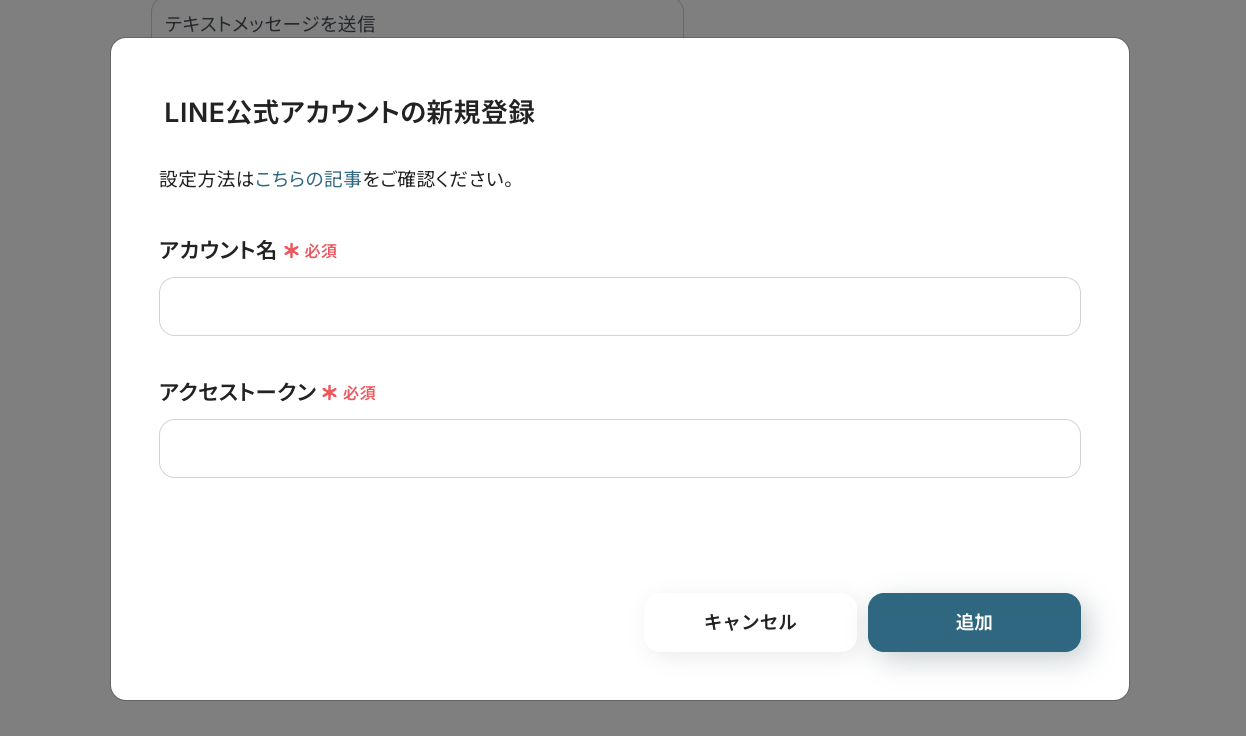
Task: Click the 追加 button to register the account
Action: coord(973,622)
